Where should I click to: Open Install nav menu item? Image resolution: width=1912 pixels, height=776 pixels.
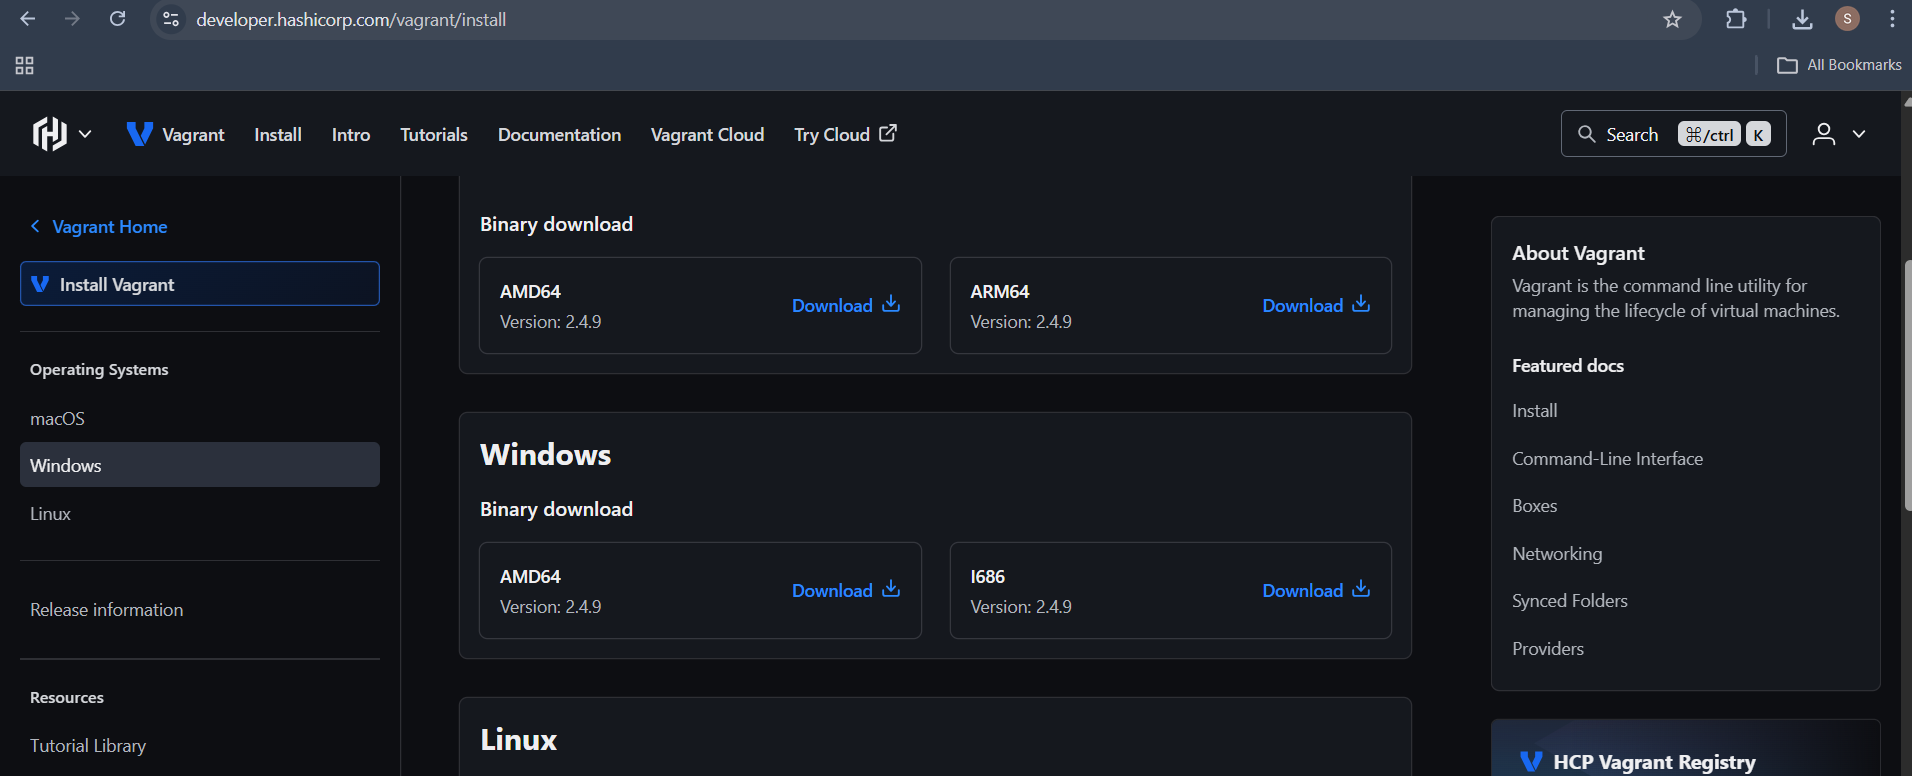pos(278,134)
